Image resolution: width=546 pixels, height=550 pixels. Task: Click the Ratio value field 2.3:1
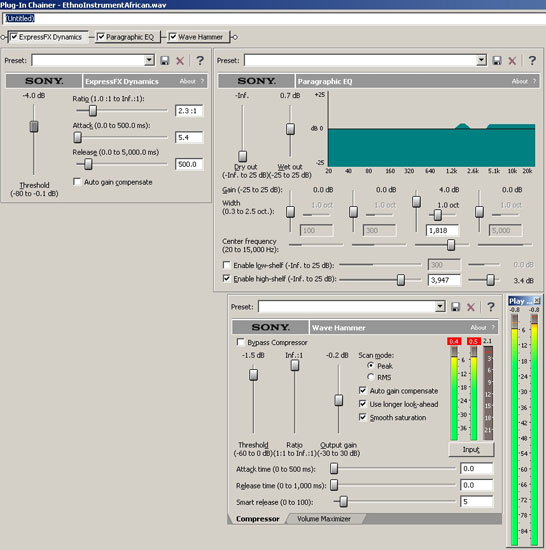(x=189, y=111)
